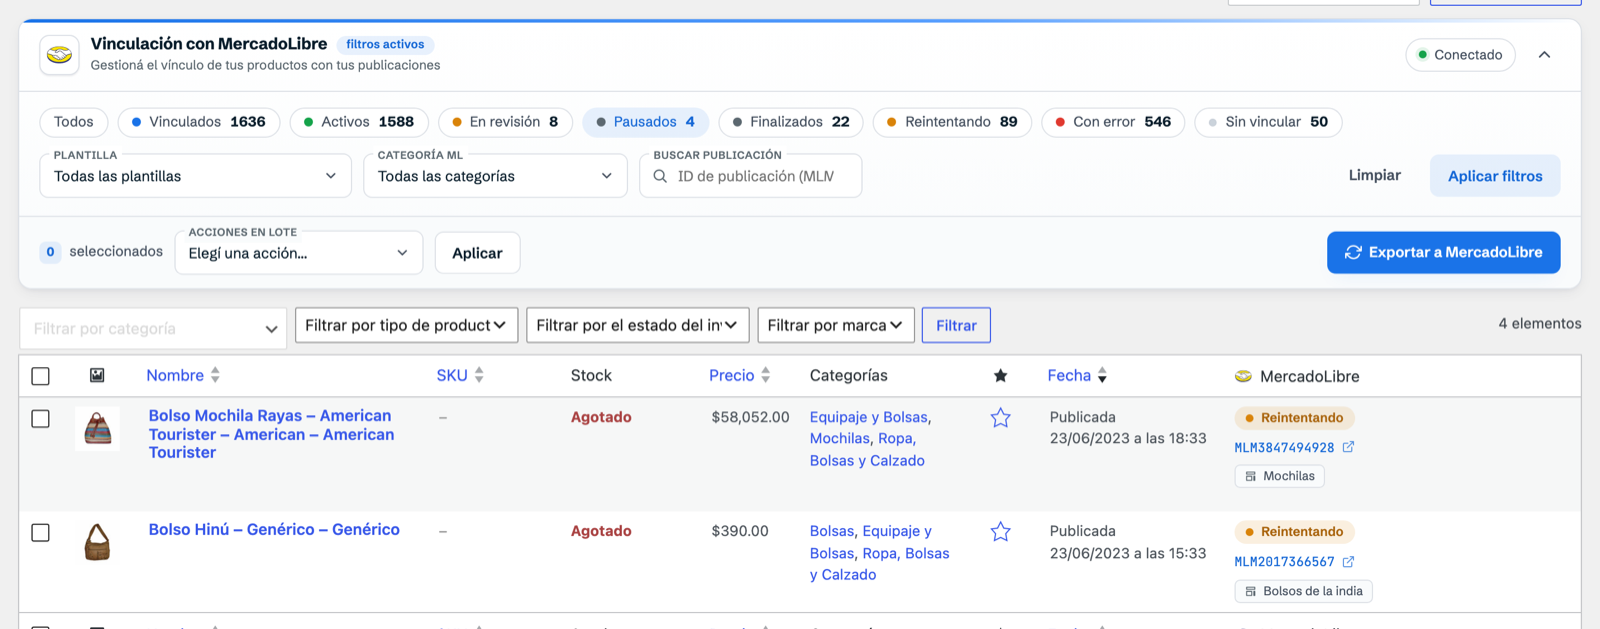Toggle featured star for Bolso Mochila Rayas

(1000, 418)
